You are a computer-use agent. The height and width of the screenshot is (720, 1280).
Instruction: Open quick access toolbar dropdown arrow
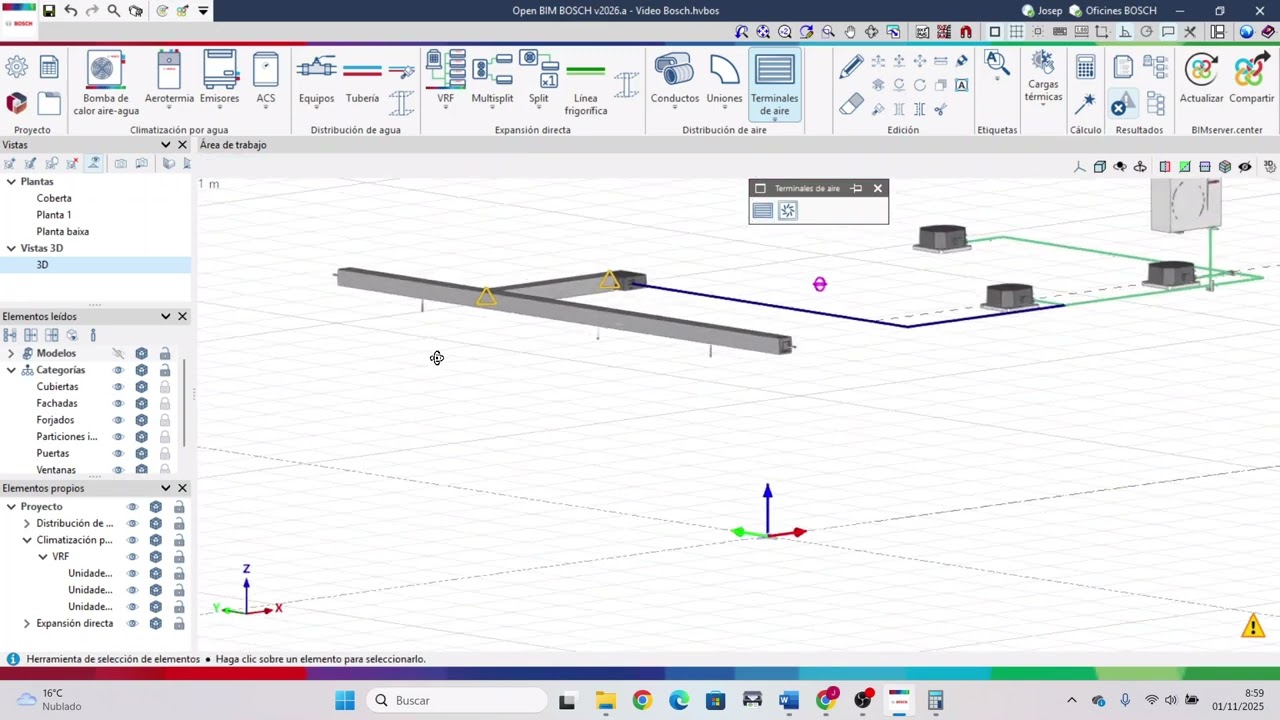pos(203,11)
